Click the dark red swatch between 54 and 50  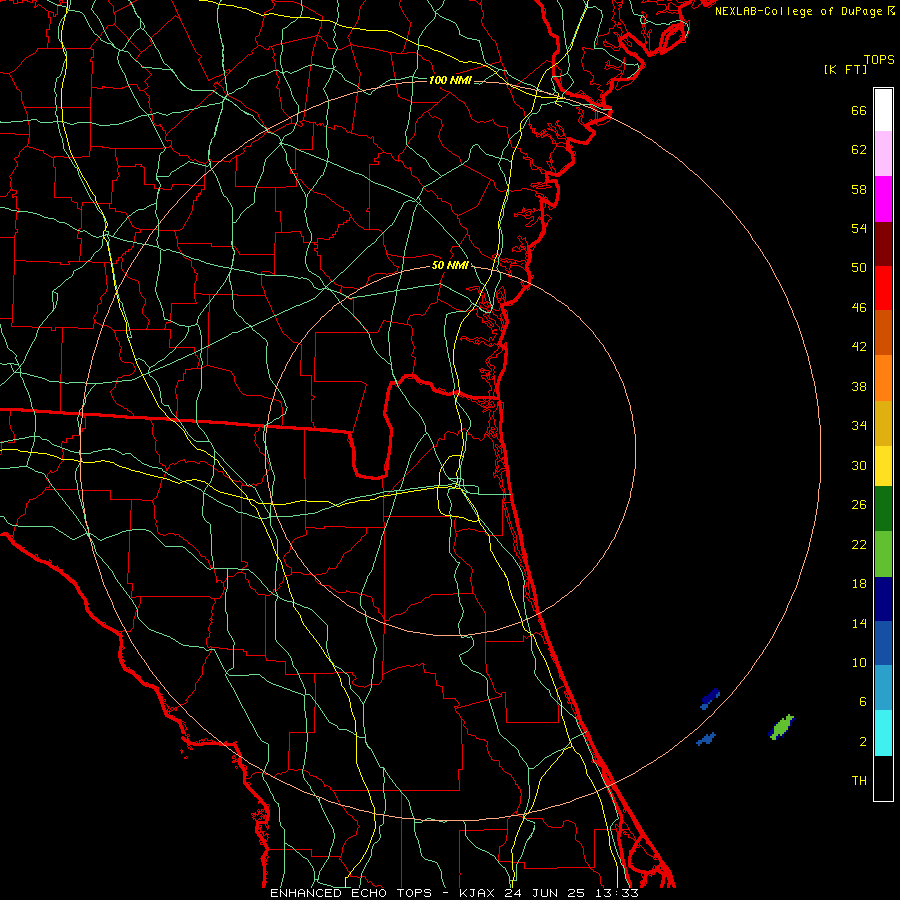(883, 244)
